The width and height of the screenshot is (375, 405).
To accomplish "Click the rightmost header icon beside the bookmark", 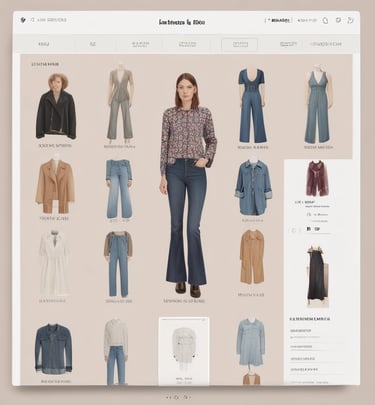I will [350, 20].
